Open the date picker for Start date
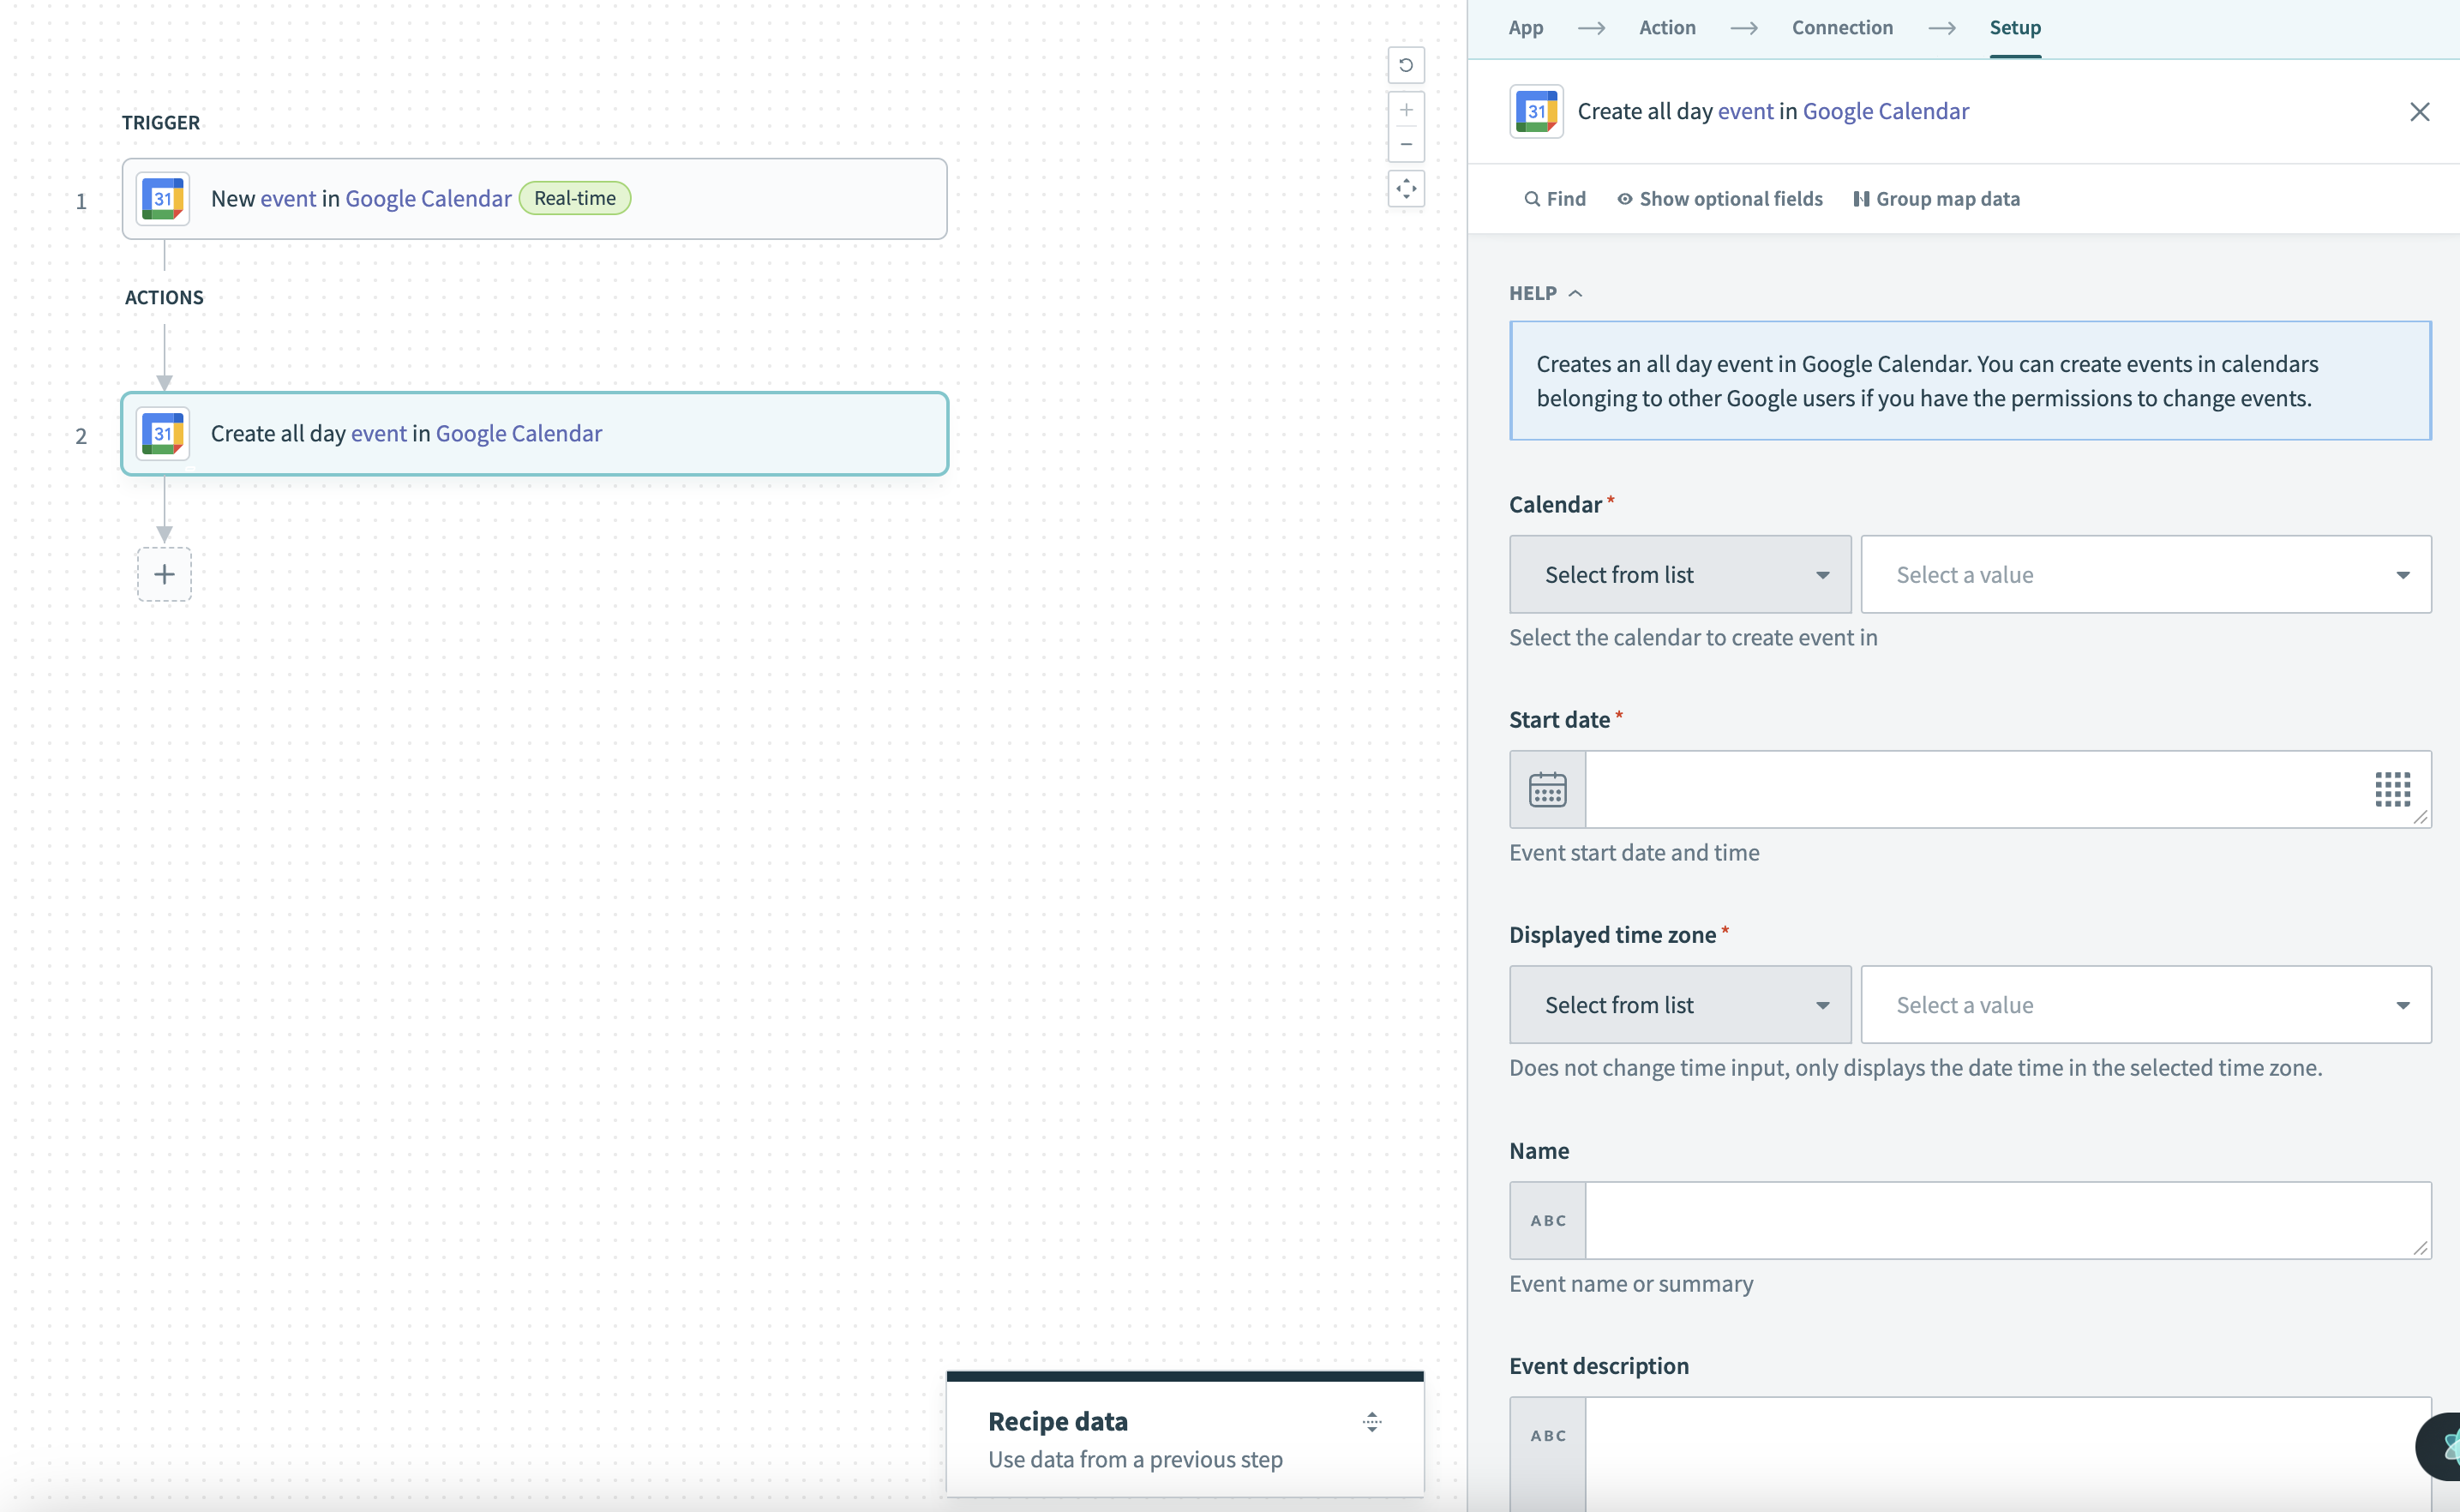Image resolution: width=2460 pixels, height=1512 pixels. point(1547,789)
